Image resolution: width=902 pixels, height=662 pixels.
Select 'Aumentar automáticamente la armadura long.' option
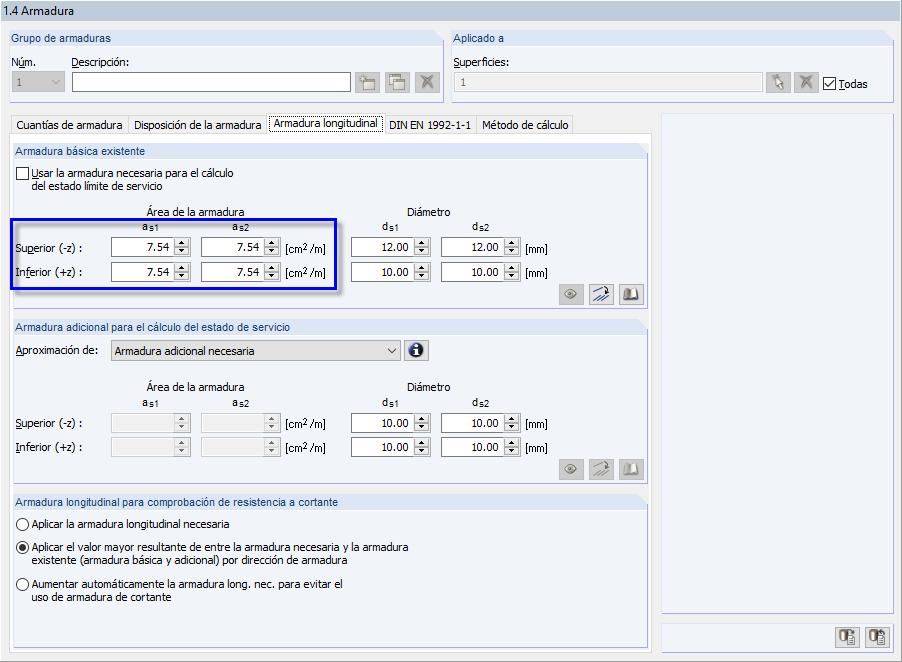22,584
